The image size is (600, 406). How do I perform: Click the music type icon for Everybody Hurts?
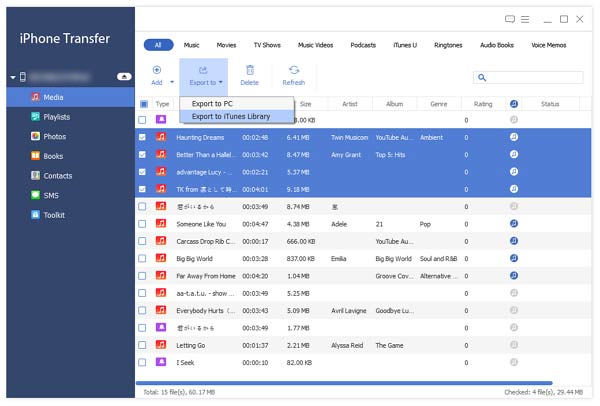161,310
